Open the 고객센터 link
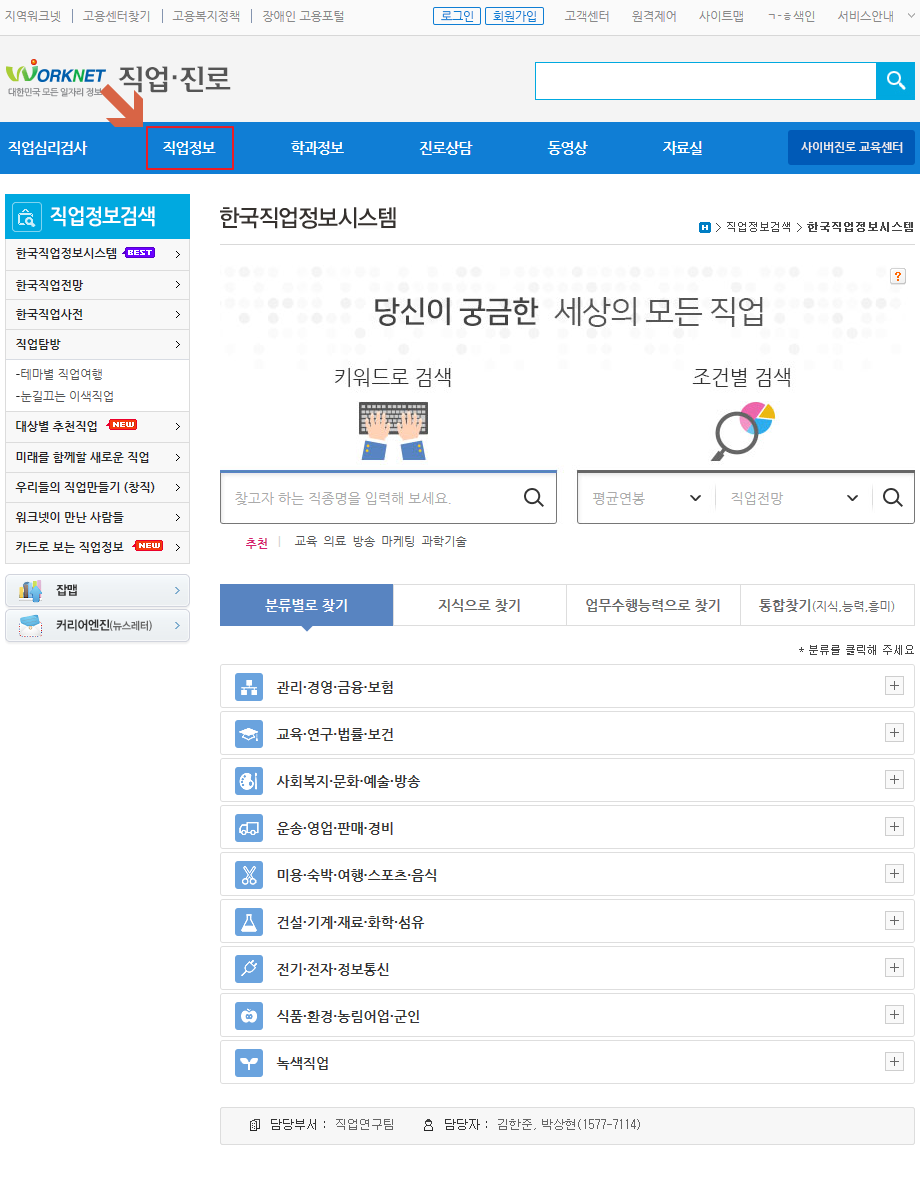920x1189 pixels. [x=587, y=16]
